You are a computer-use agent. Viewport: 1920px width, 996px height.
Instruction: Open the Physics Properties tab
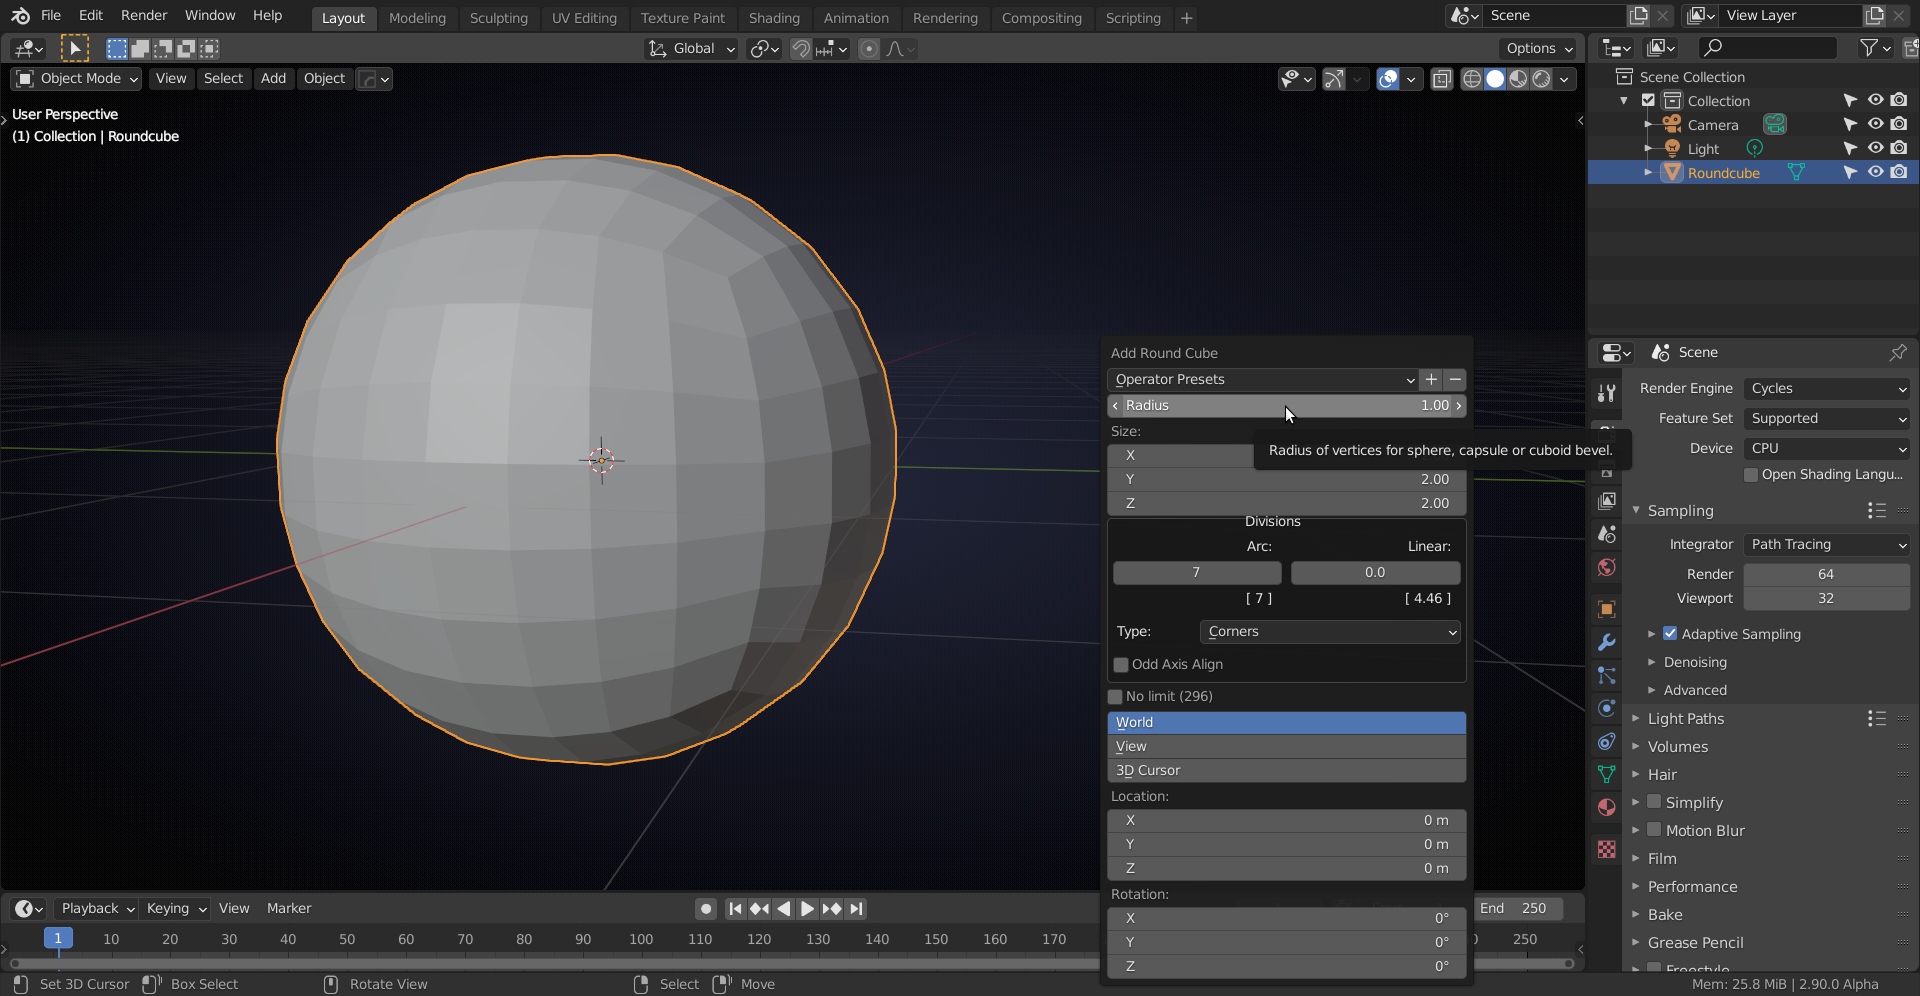1606,708
